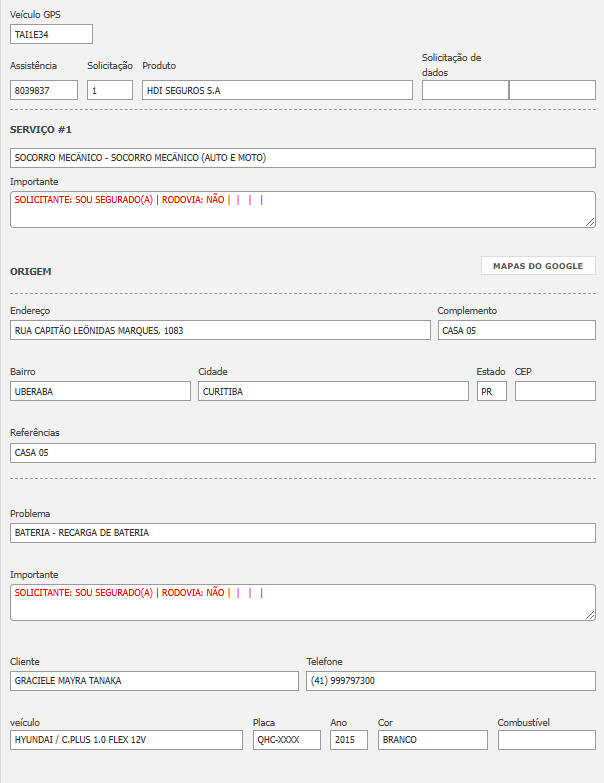This screenshot has height=783, width=604.
Task: Select the Referências field
Action: coord(302,453)
